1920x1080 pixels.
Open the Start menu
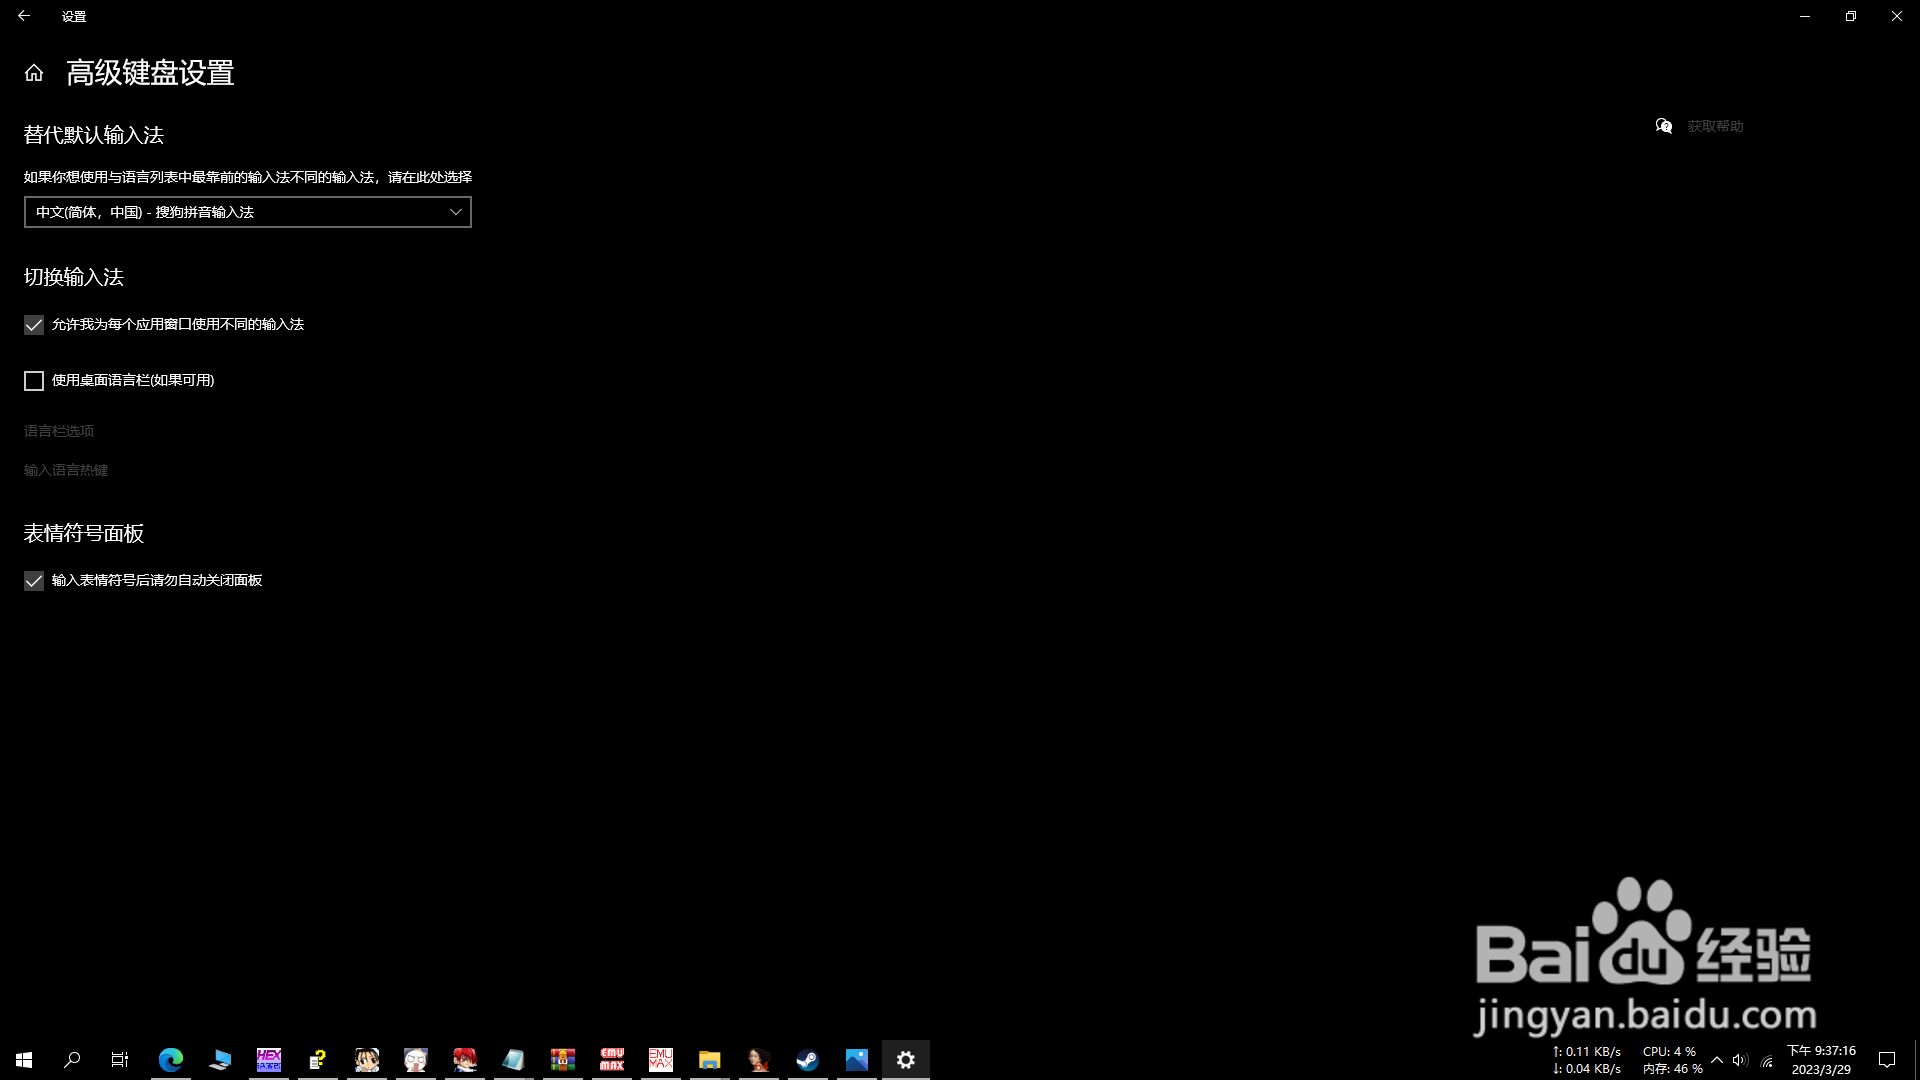pyautogui.click(x=23, y=1059)
